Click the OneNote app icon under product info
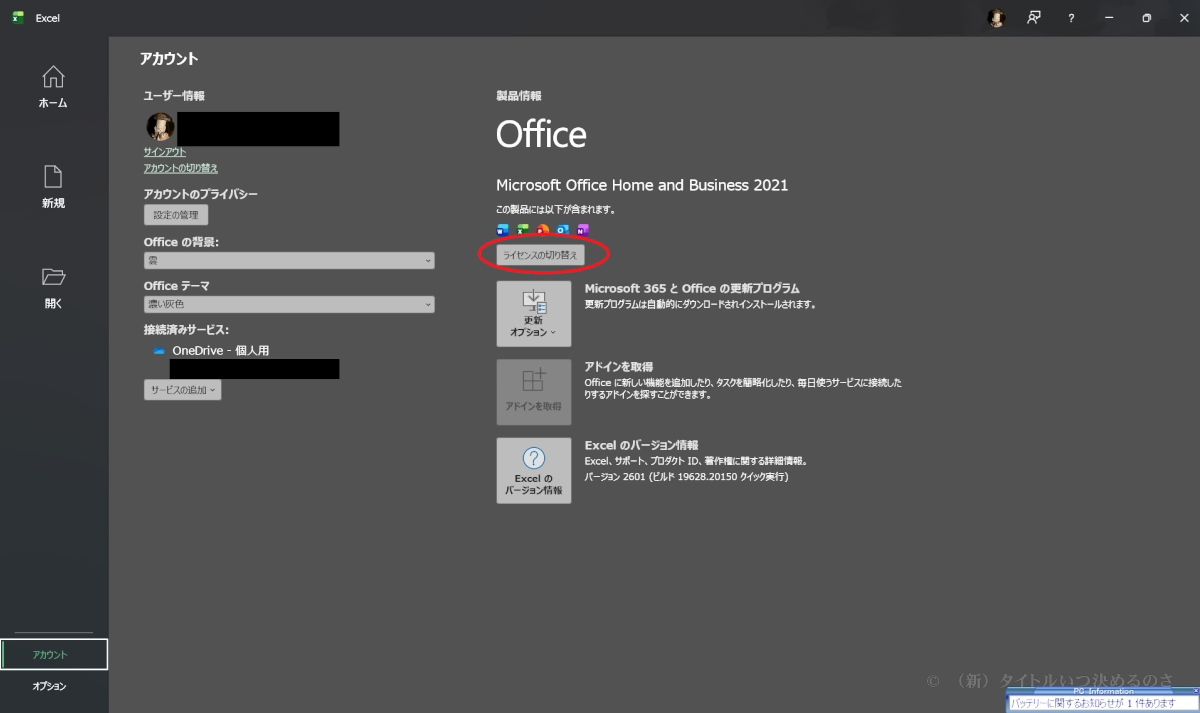The width and height of the screenshot is (1200, 713). [x=583, y=229]
